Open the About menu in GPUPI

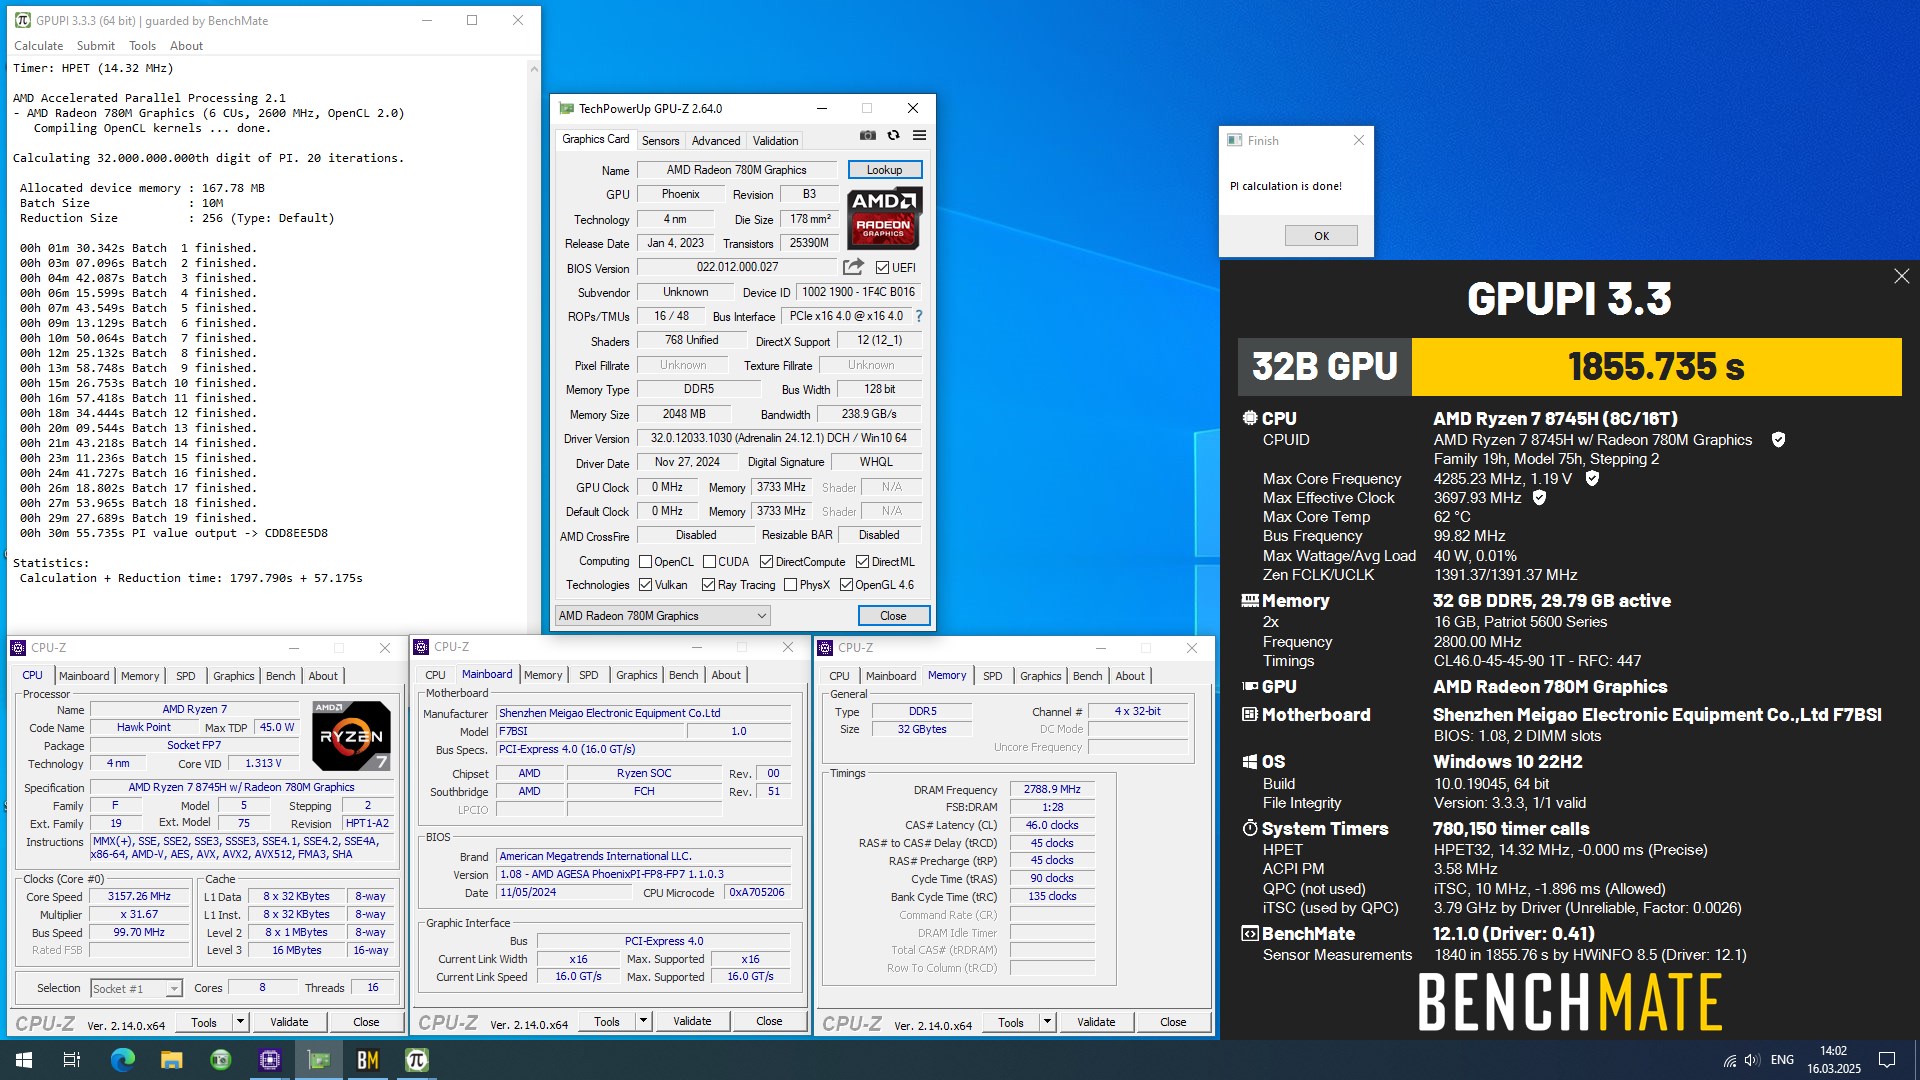[186, 46]
